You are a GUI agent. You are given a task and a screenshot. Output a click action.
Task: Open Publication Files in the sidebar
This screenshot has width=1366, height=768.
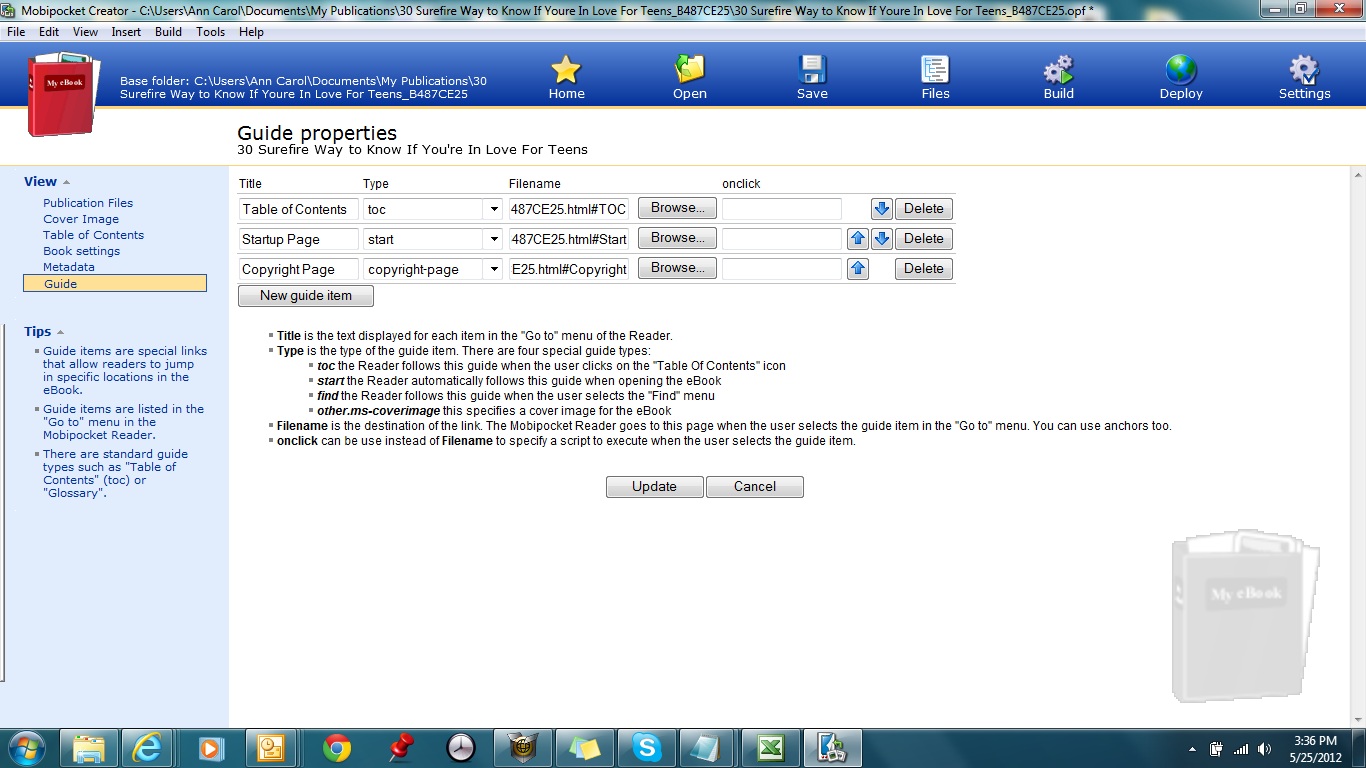(x=88, y=203)
